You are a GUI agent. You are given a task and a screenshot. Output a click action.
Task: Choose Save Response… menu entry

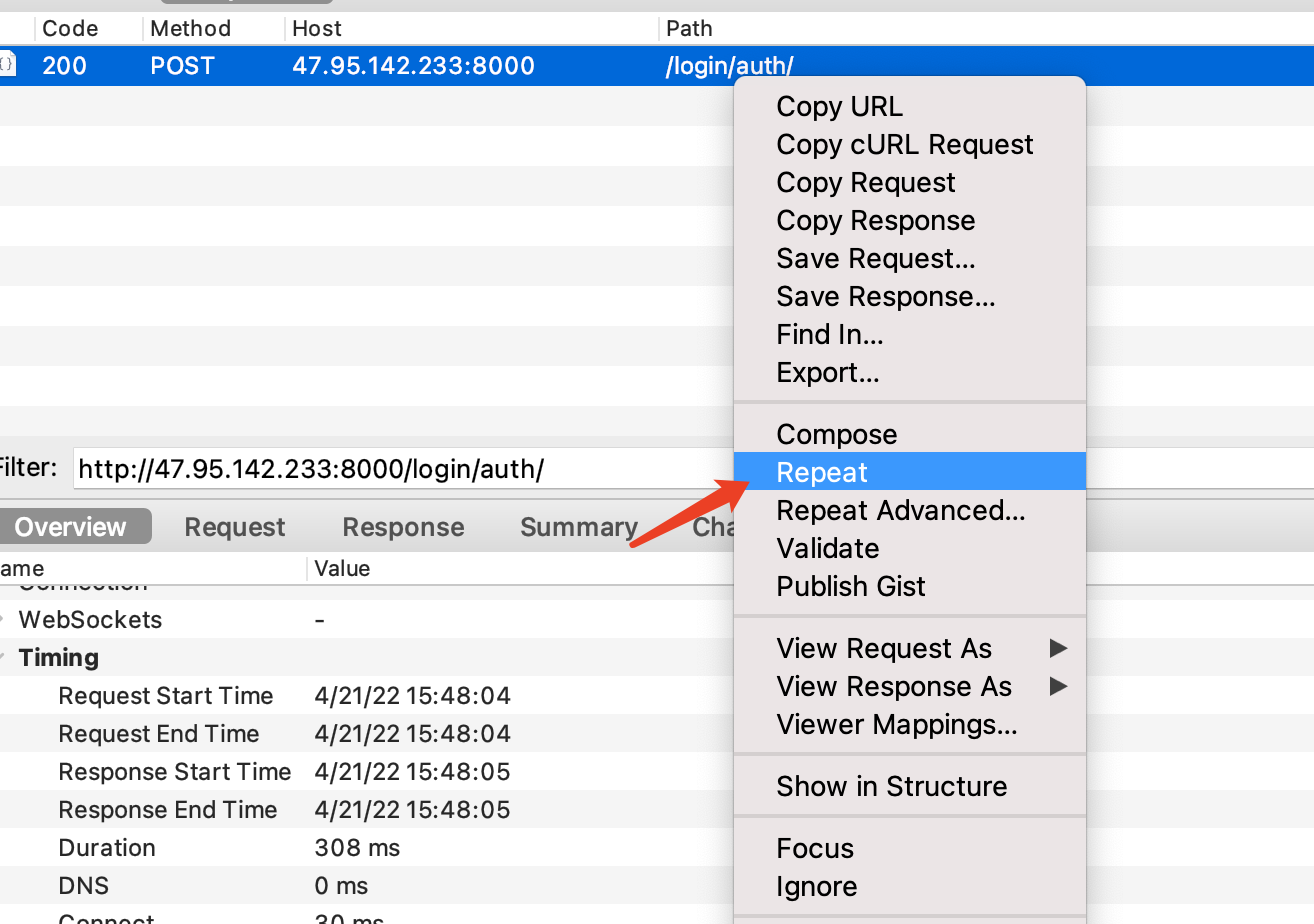[885, 297]
